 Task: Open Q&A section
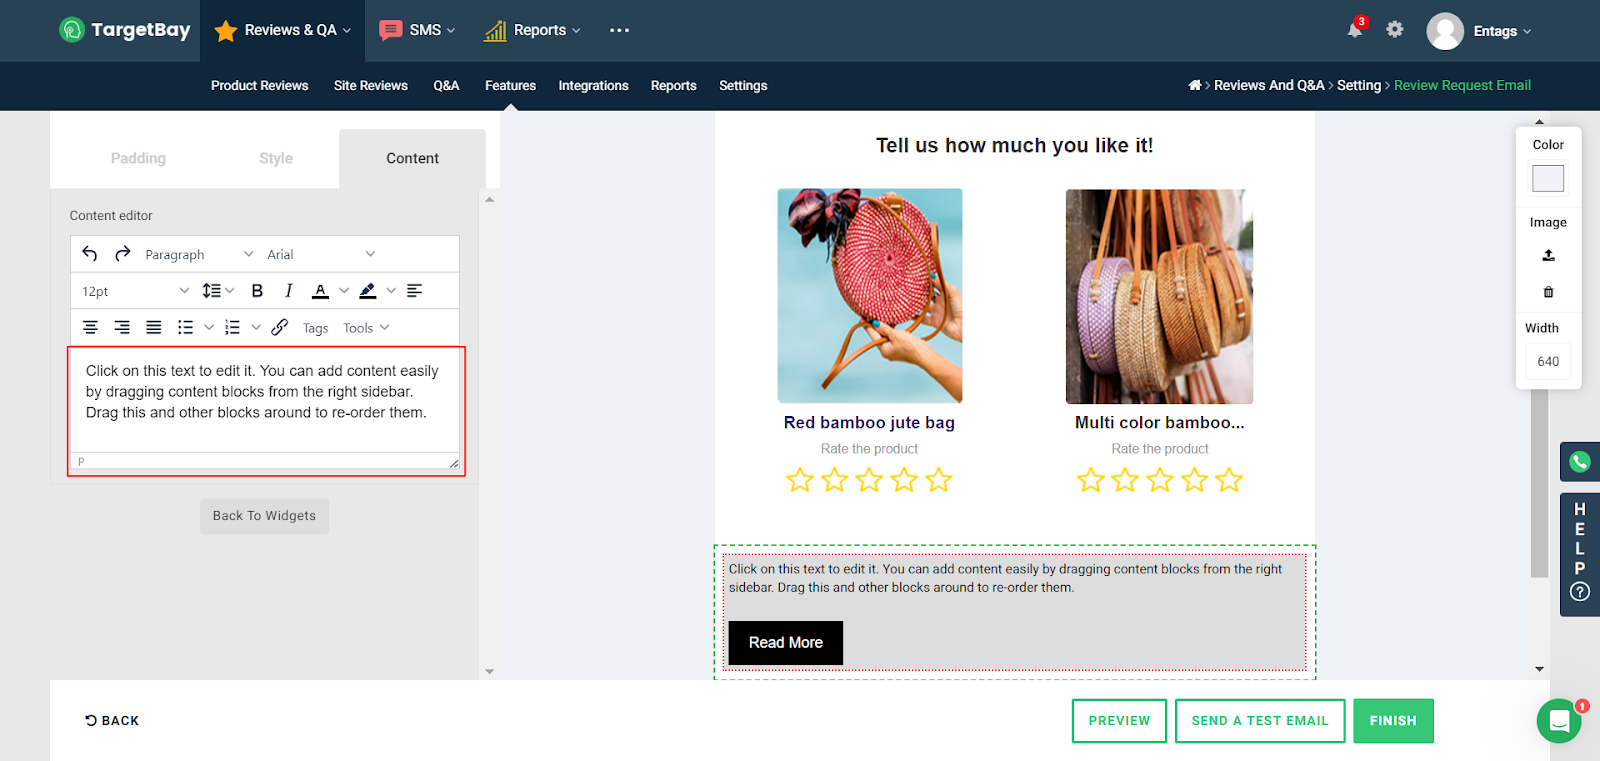click(x=446, y=86)
